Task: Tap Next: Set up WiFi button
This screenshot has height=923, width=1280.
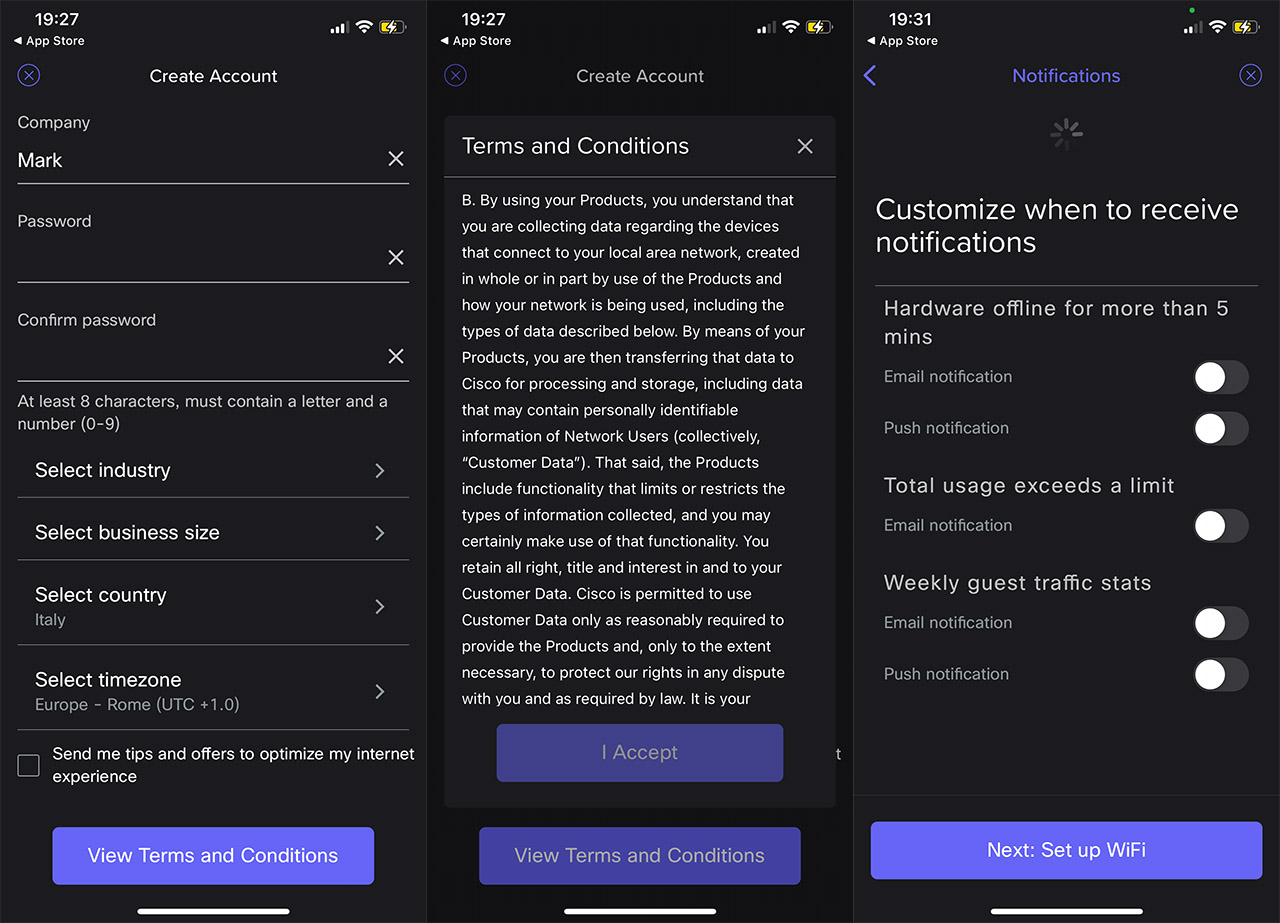Action: [x=1066, y=850]
